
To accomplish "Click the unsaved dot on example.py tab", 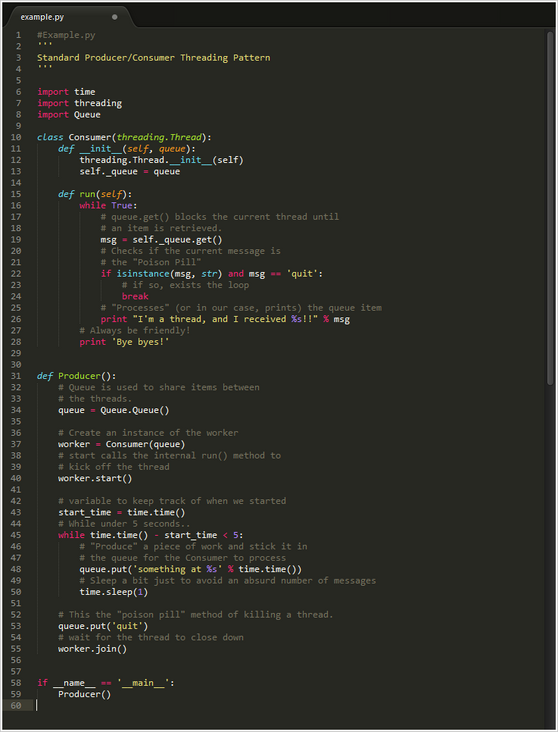I will (x=114, y=17).
